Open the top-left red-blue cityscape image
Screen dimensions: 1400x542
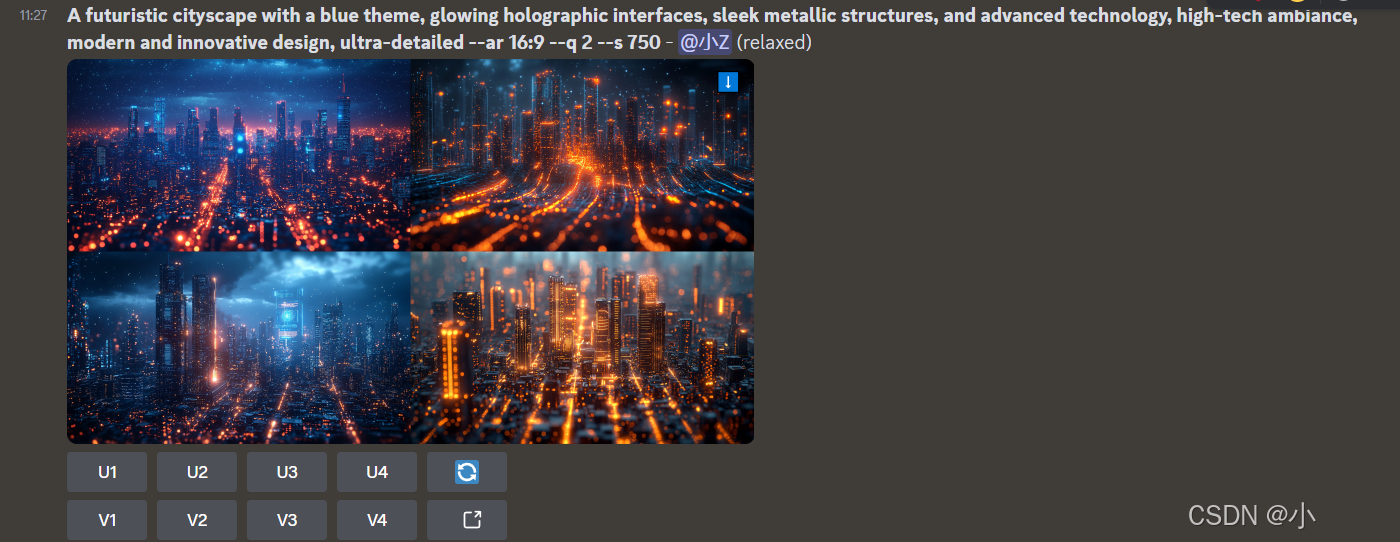point(238,155)
